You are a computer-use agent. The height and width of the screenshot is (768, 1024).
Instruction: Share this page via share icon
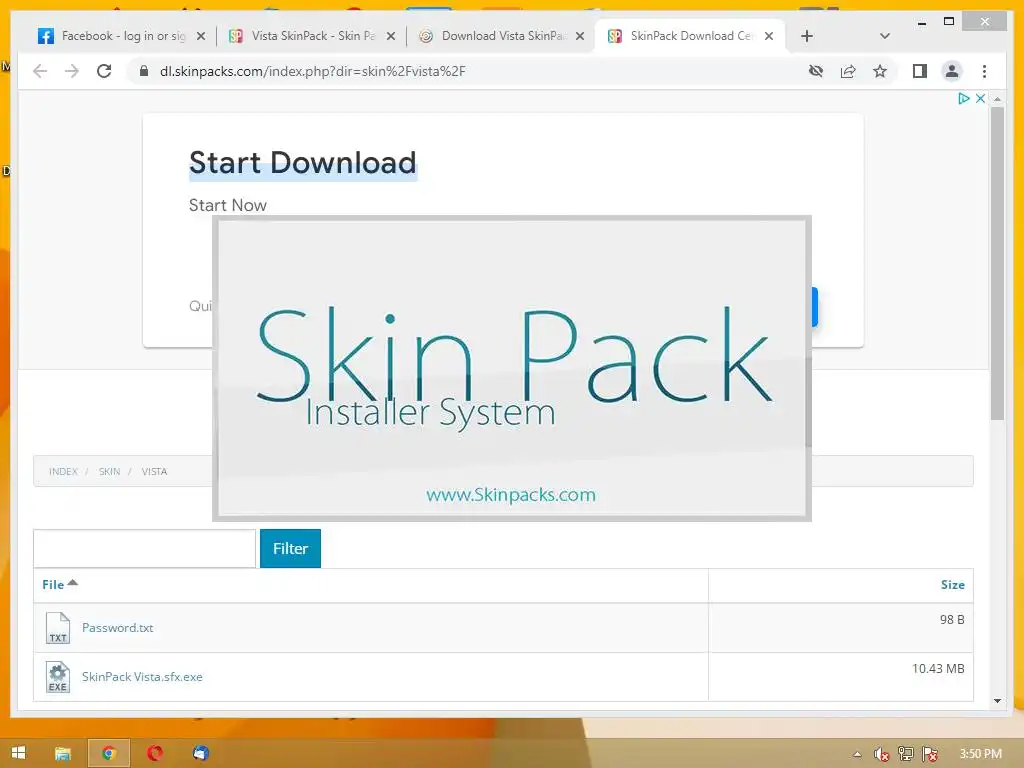point(848,71)
